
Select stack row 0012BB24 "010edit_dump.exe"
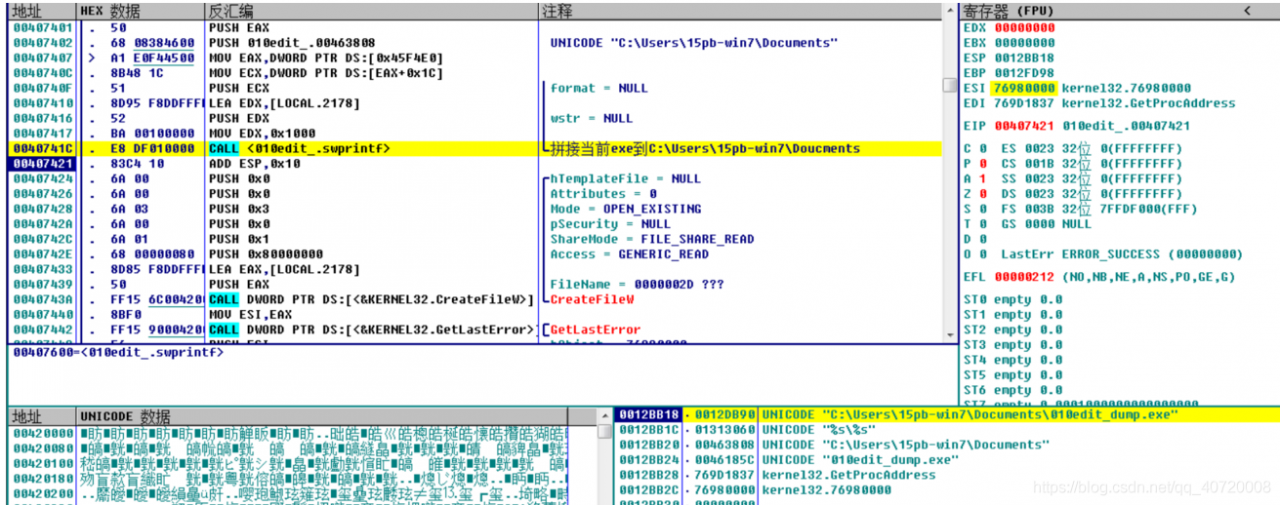click(x=947, y=460)
